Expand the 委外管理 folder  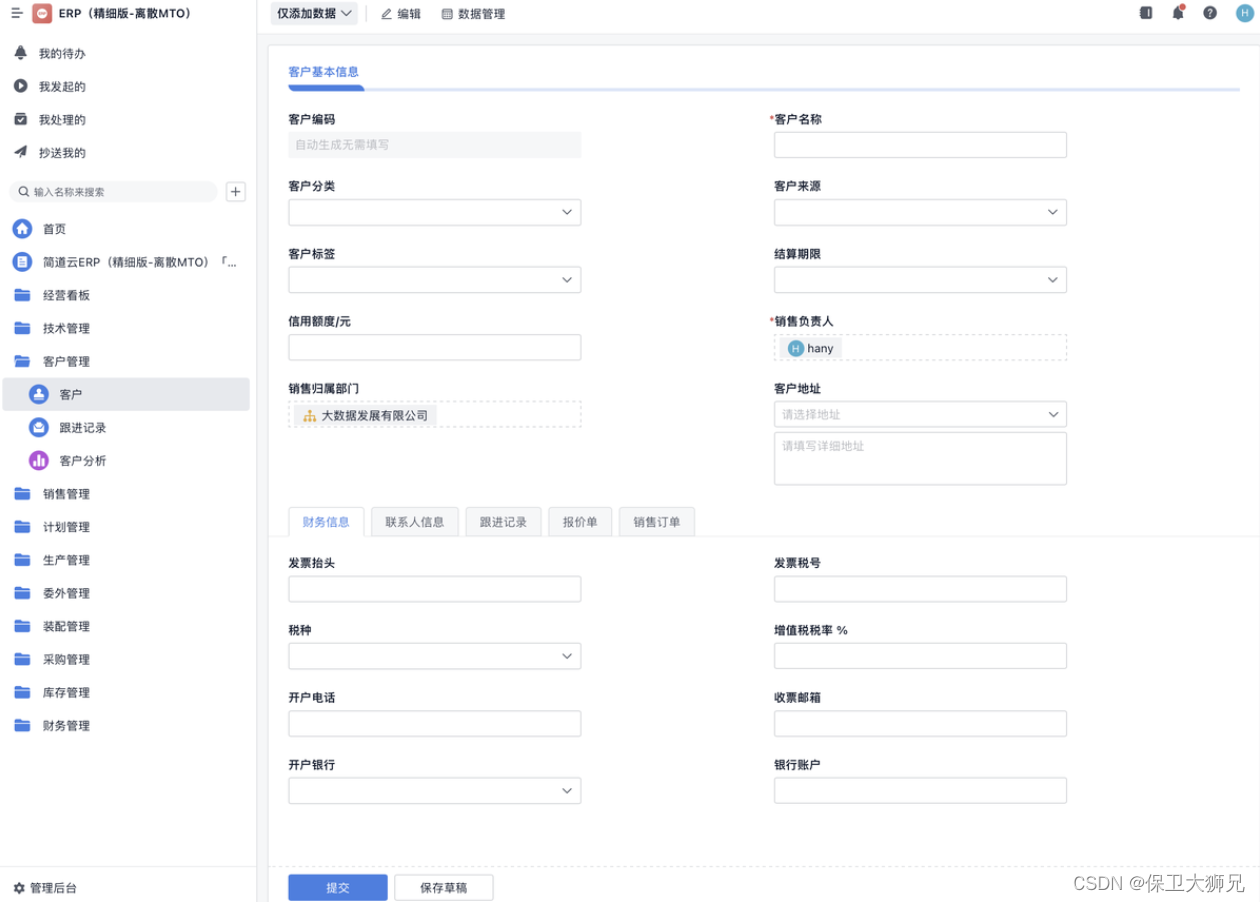click(22, 592)
